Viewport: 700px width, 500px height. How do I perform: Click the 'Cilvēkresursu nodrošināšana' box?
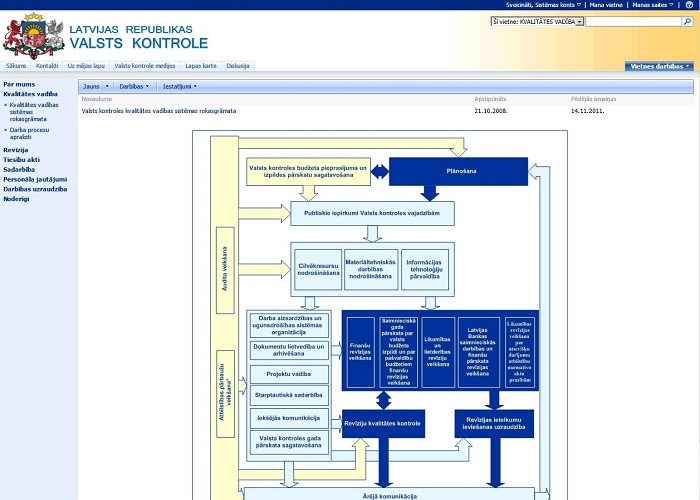[x=318, y=270]
